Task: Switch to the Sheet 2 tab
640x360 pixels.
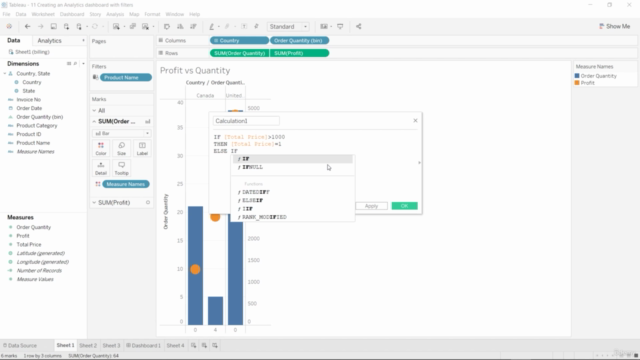Action: pyautogui.click(x=88, y=345)
